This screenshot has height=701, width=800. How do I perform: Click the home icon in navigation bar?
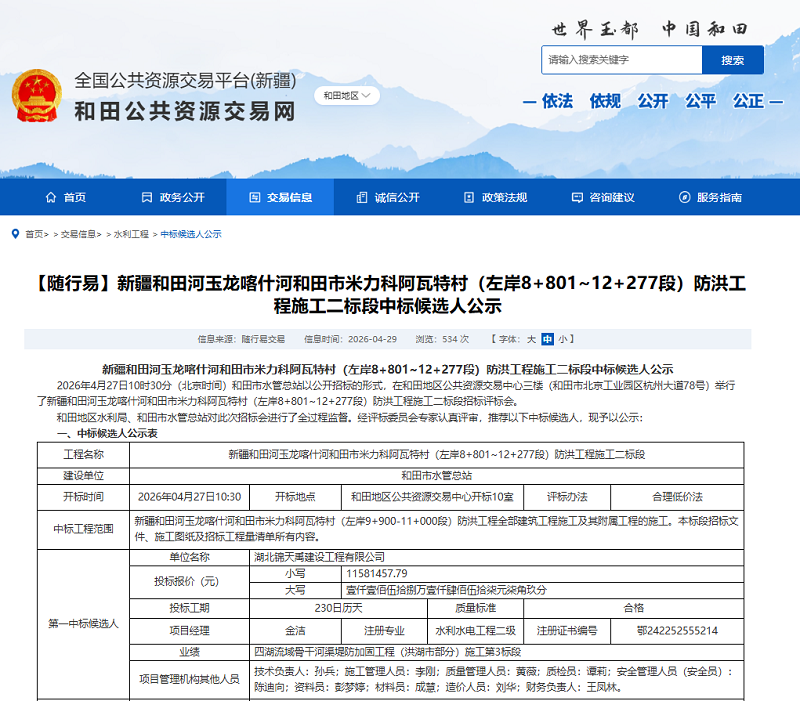pyautogui.click(x=51, y=197)
